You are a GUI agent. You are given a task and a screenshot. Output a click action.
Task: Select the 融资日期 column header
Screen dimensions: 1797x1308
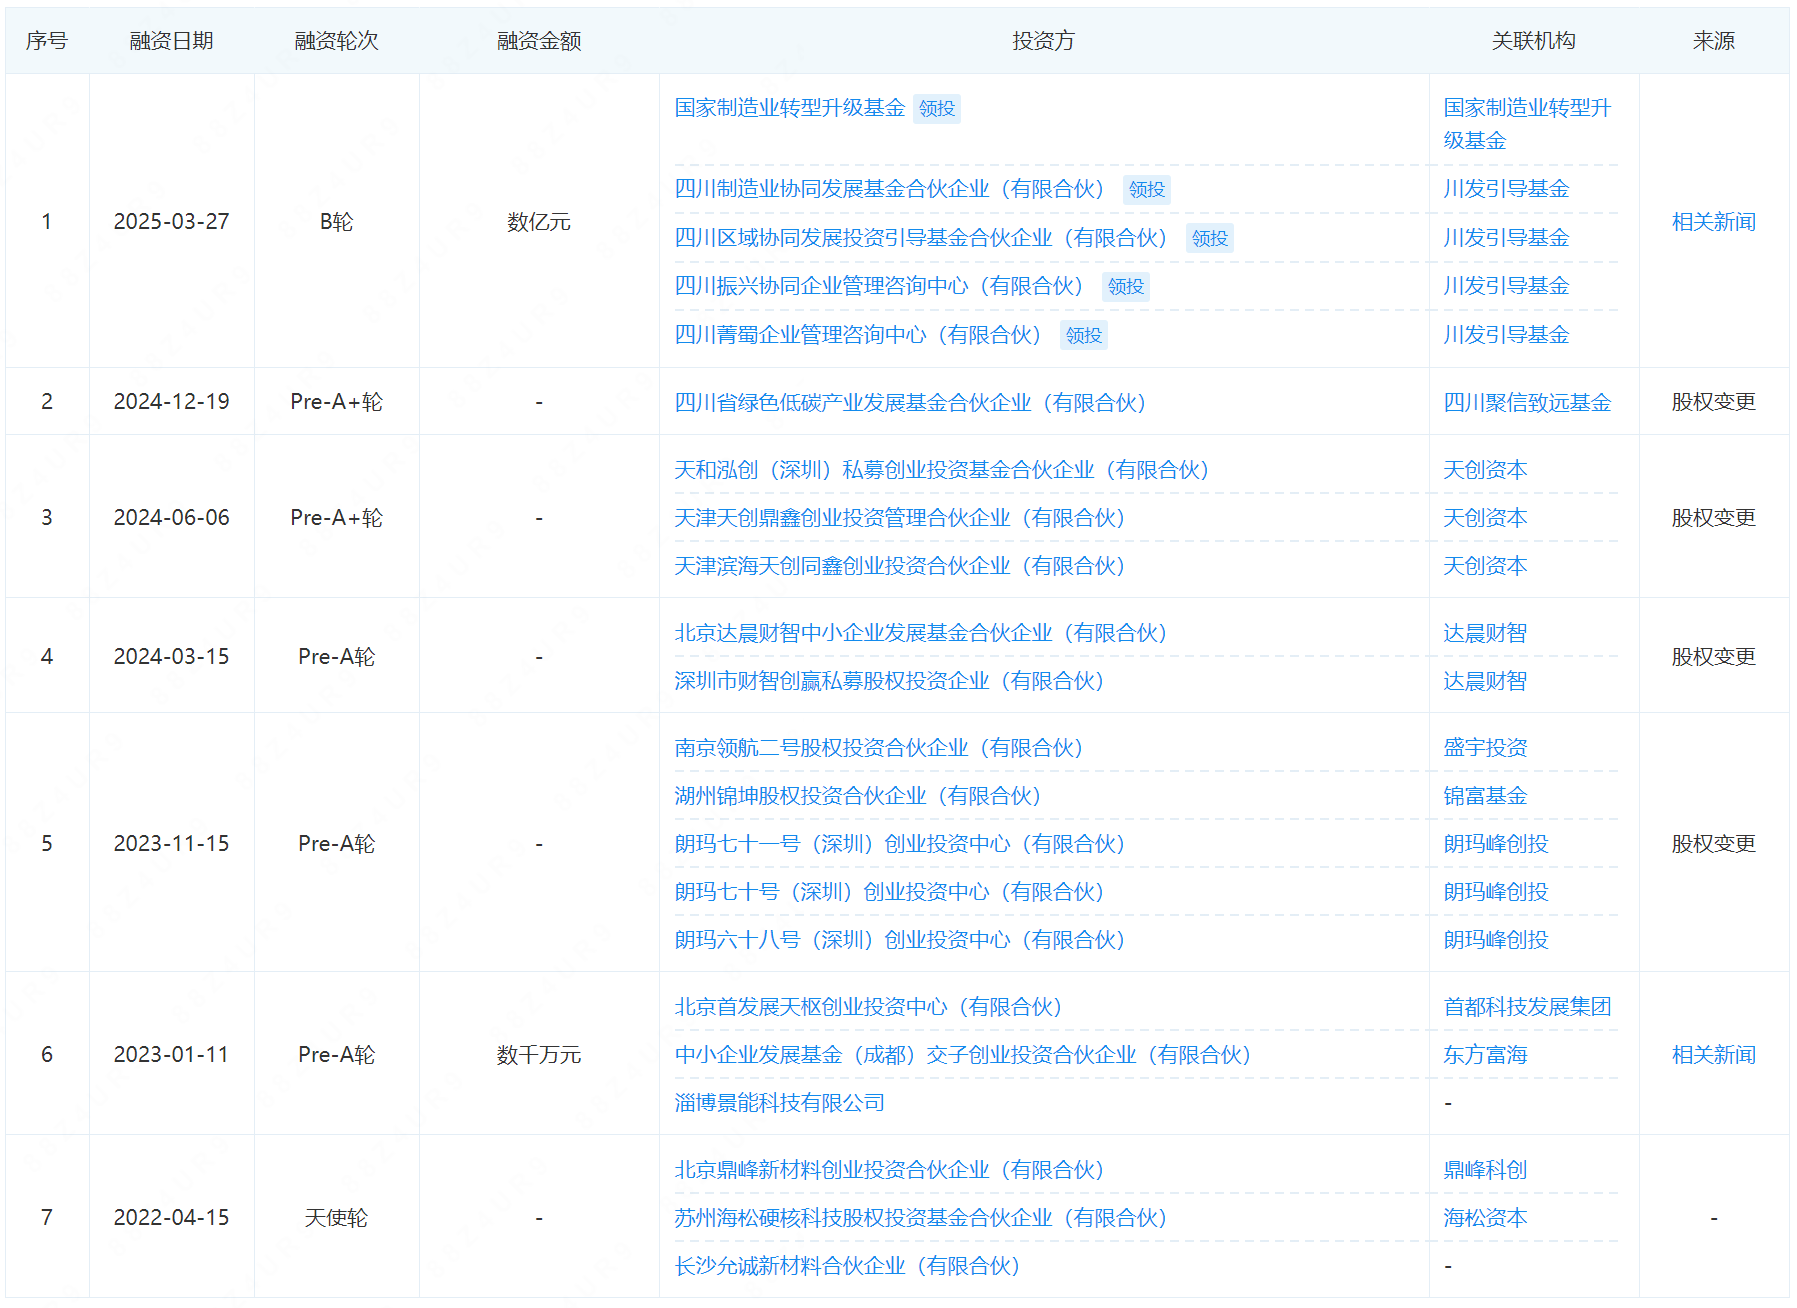point(171,41)
